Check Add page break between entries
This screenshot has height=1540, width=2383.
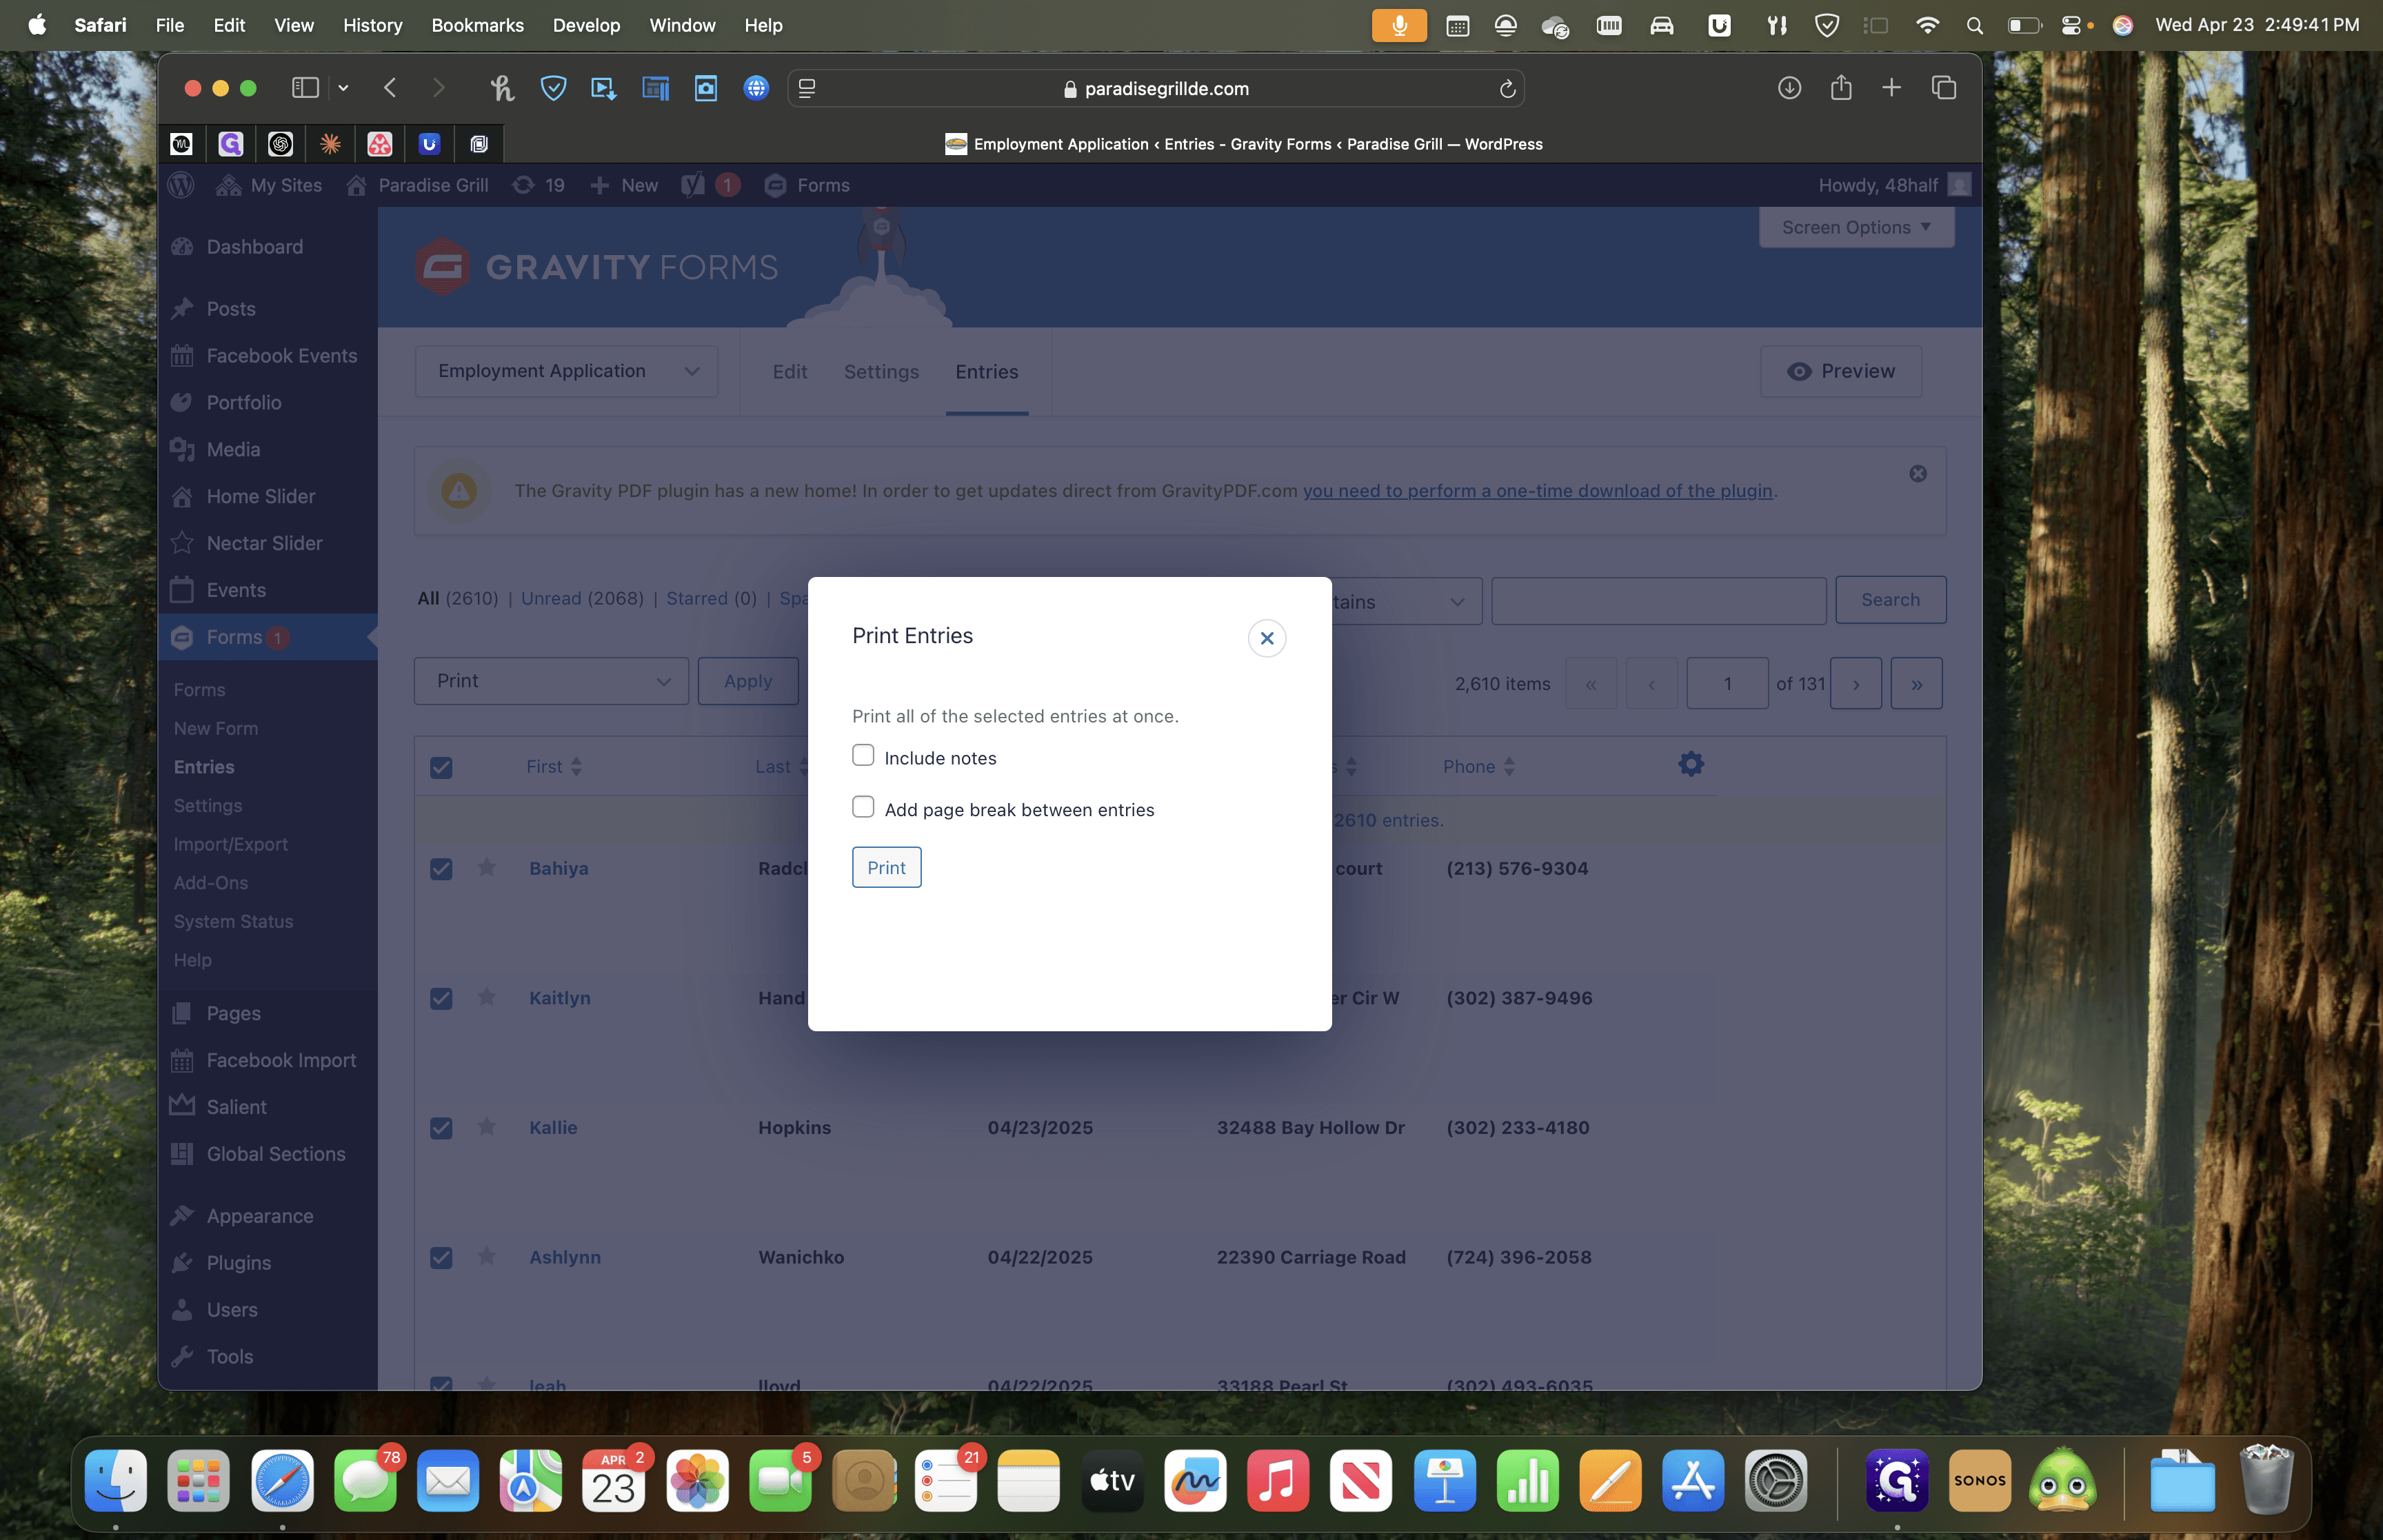click(863, 807)
